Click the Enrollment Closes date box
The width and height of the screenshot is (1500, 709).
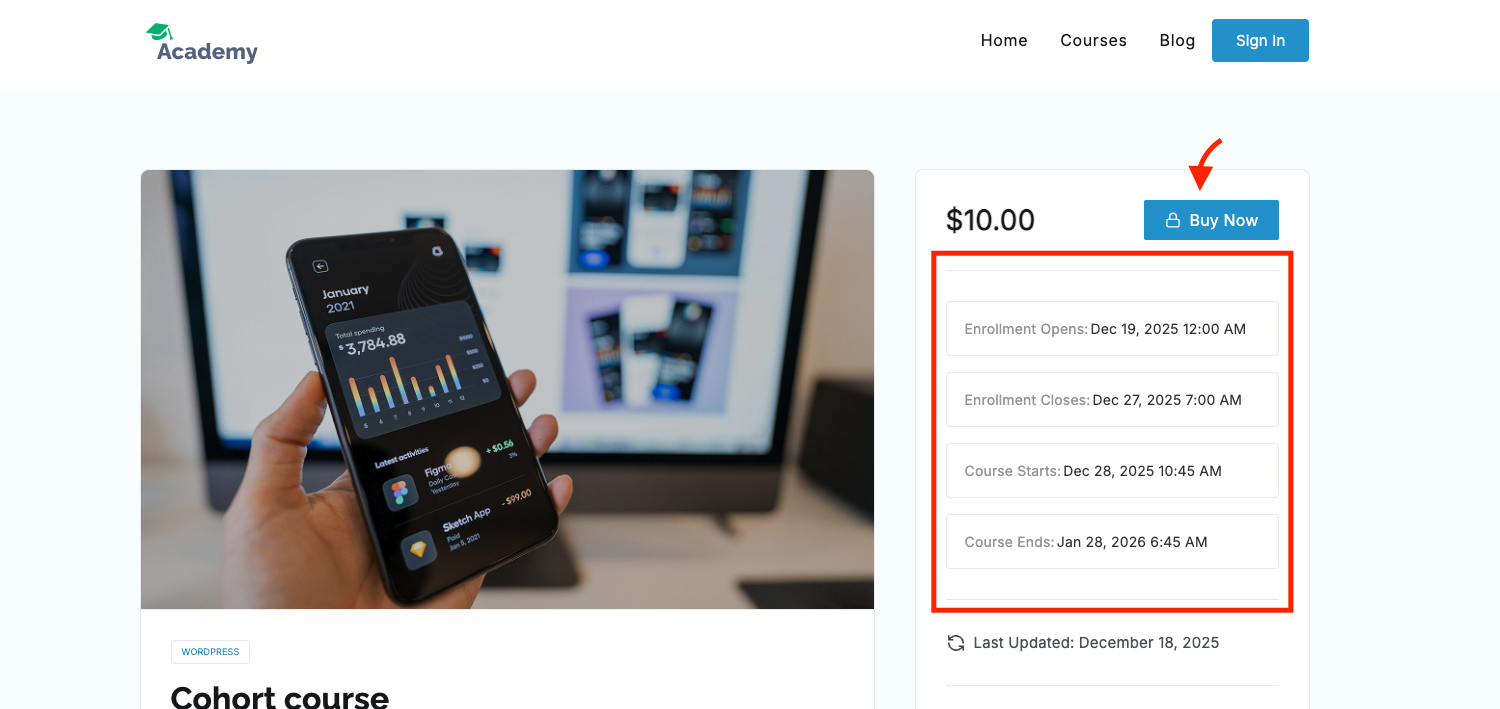pos(1112,400)
